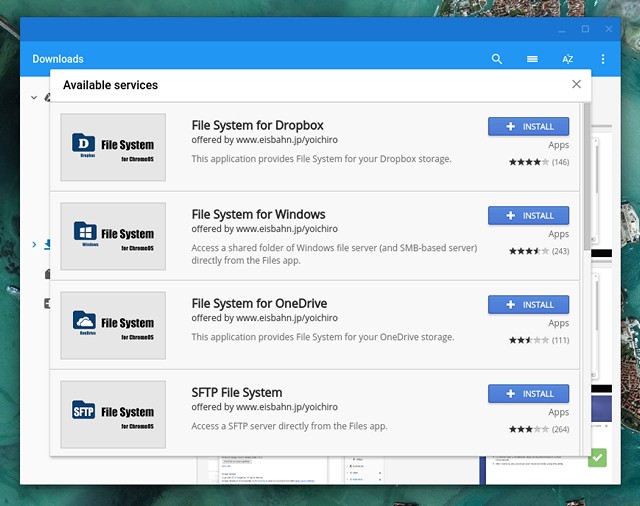Click the green checkmark badge
The image size is (640, 506).
(x=597, y=458)
